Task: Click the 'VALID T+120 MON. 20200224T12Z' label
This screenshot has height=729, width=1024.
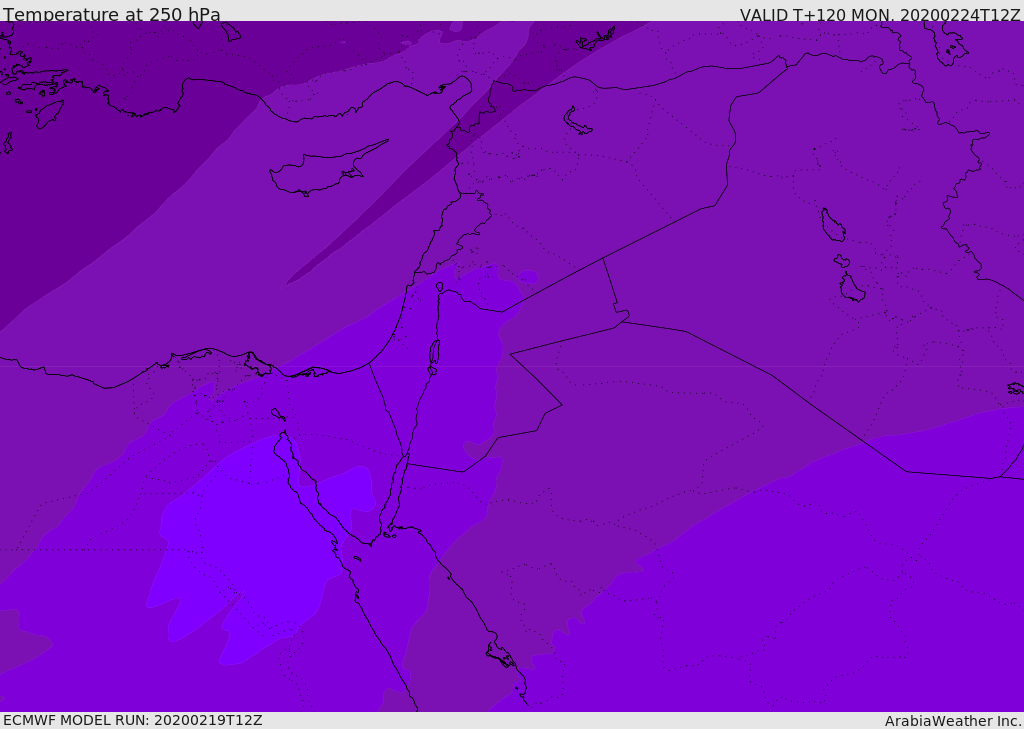Action: (x=880, y=14)
